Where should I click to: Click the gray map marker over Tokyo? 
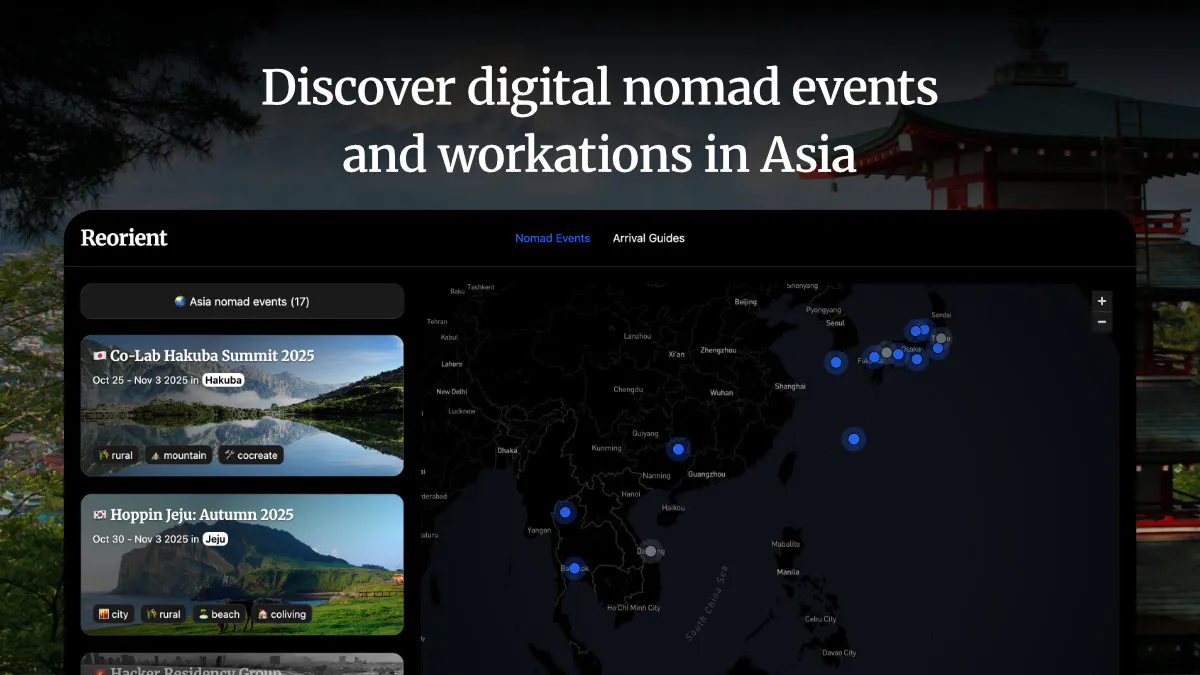click(941, 338)
